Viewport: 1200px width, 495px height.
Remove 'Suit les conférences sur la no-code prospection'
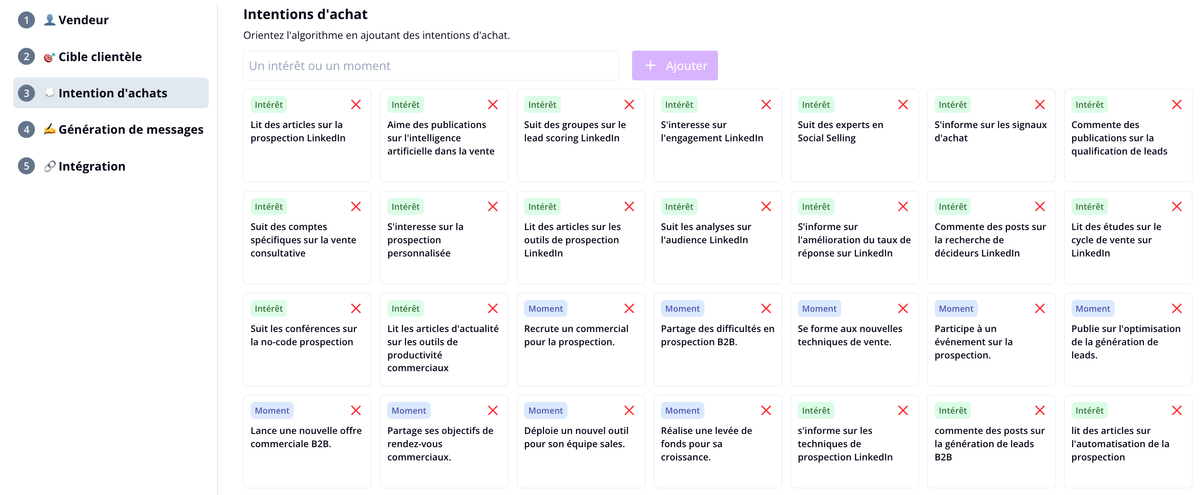click(356, 309)
